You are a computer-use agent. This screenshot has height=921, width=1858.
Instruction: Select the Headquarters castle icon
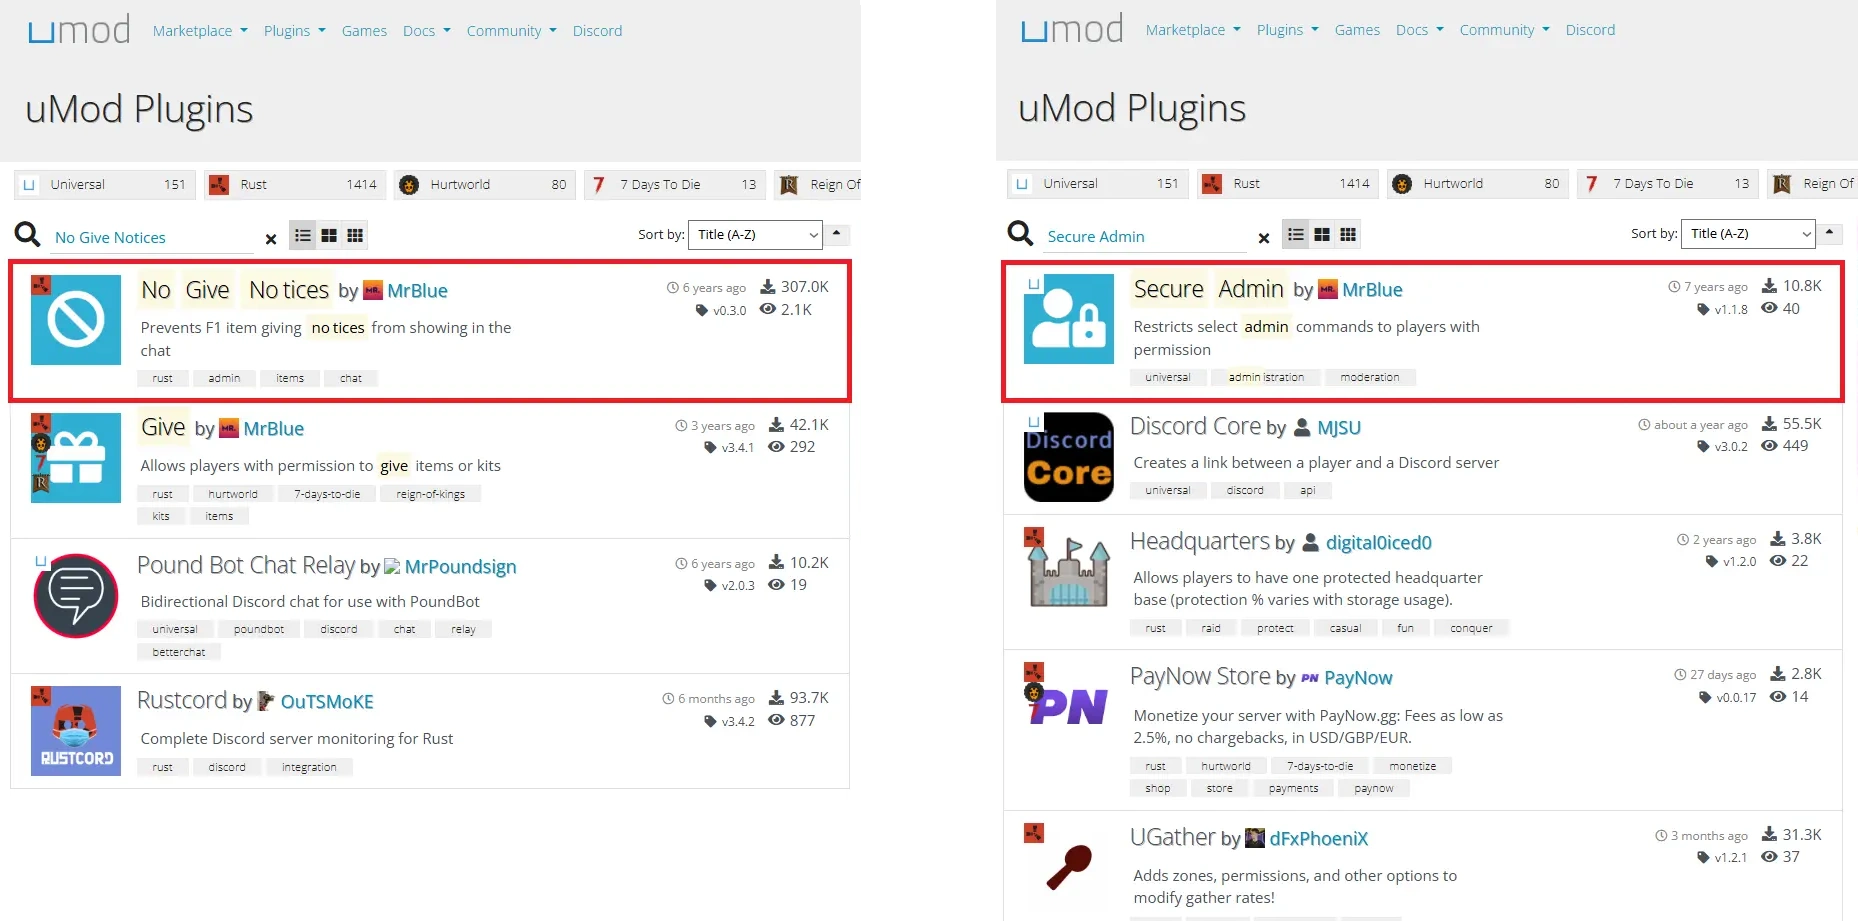(1068, 572)
